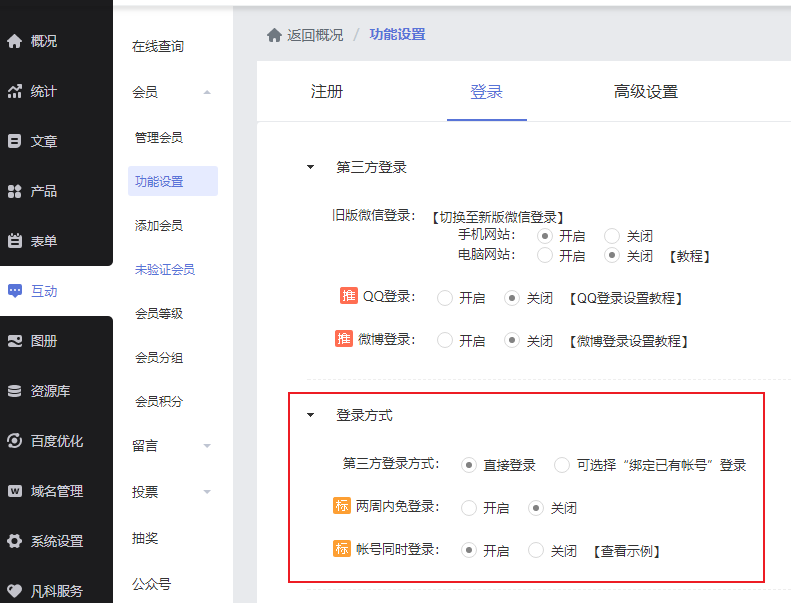Open 添加会员 menu item

pyautogui.click(x=159, y=226)
